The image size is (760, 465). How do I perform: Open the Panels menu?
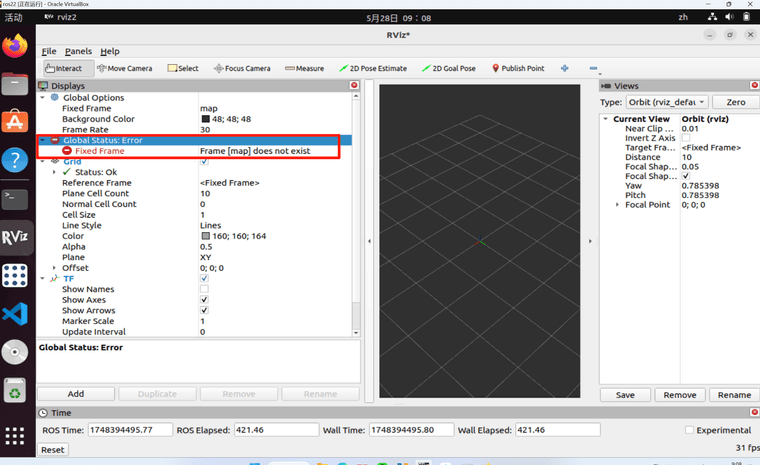(78, 51)
